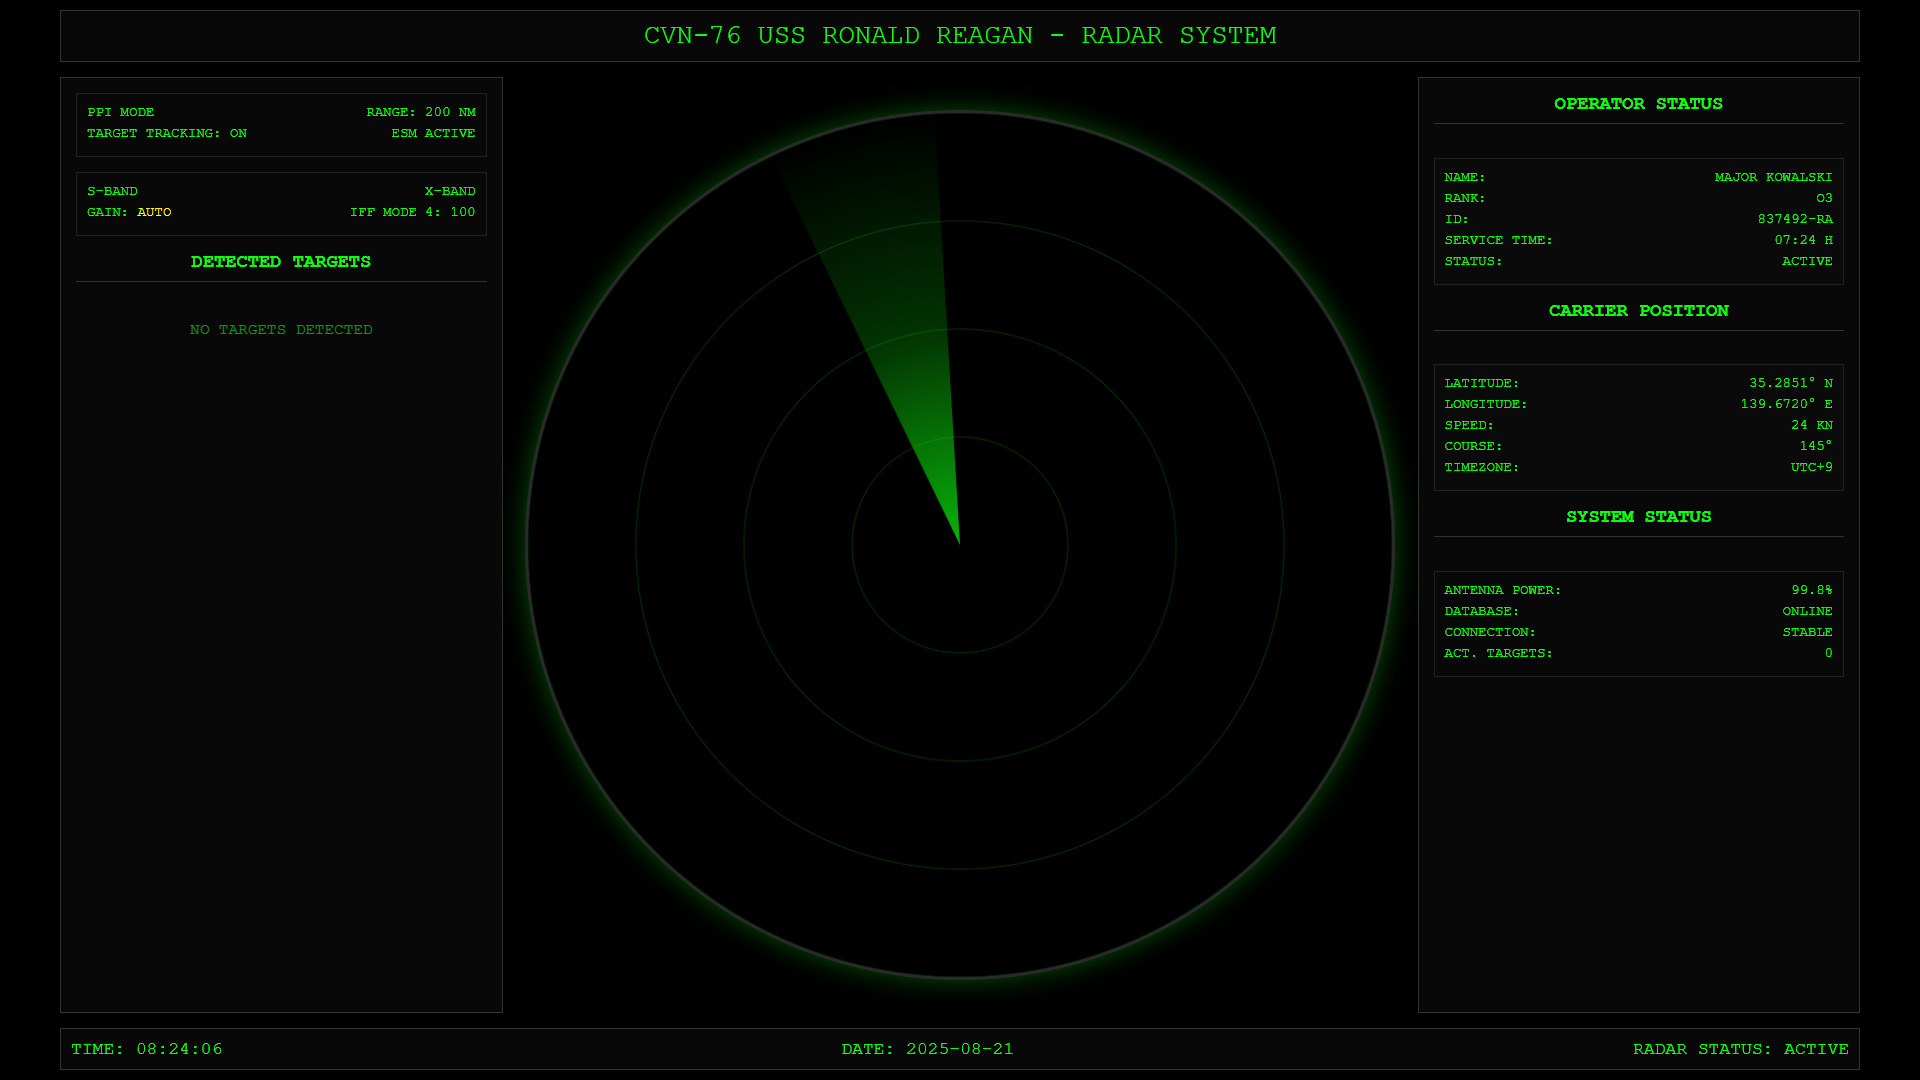This screenshot has height=1080, width=1920.
Task: Click the TIME display in the footer
Action: click(x=148, y=1049)
